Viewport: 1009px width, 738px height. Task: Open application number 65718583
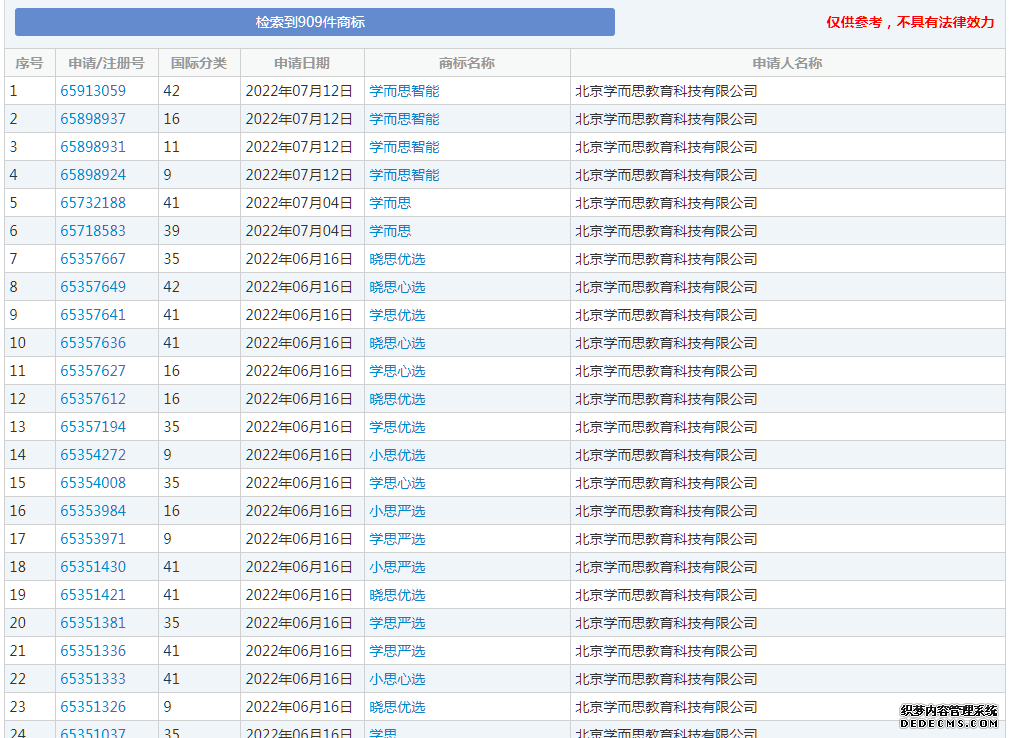pyautogui.click(x=93, y=231)
